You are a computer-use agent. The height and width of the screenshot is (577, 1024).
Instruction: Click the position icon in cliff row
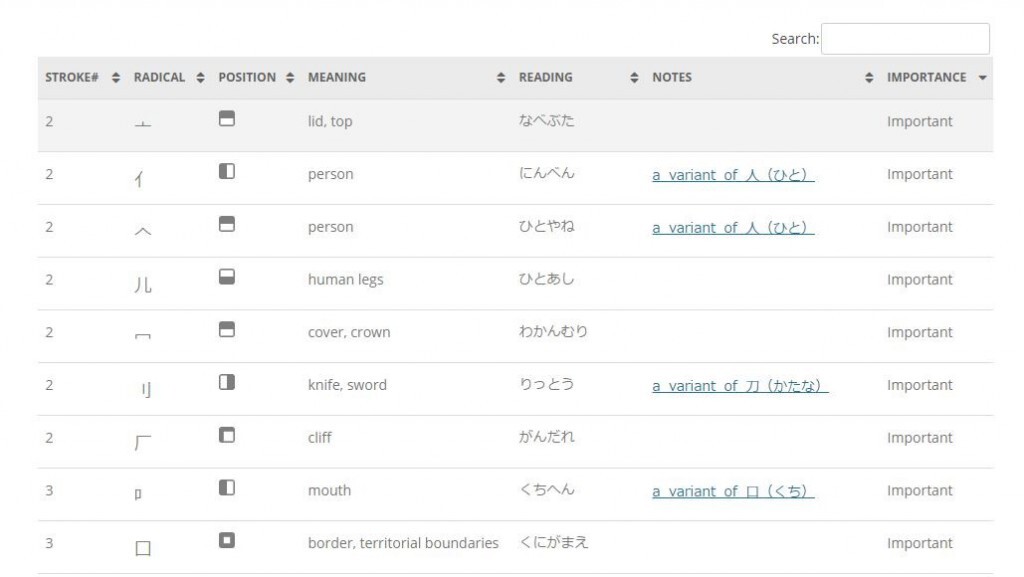[x=227, y=435]
